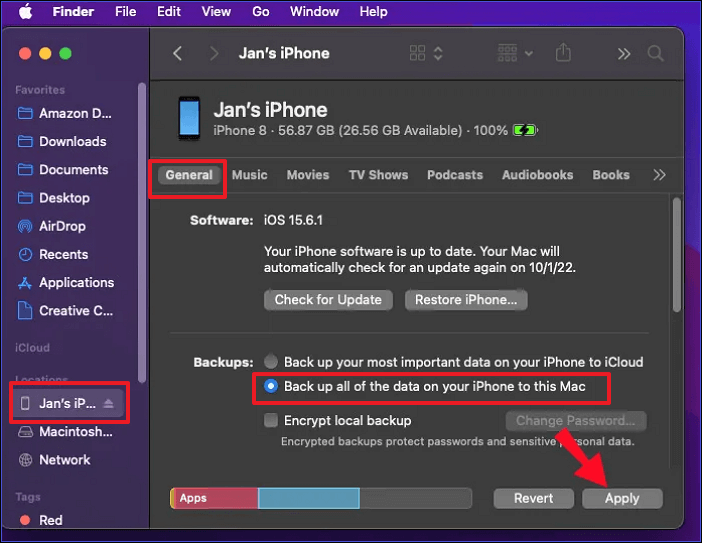Show more toolbar items chevron
702x543 pixels.
coord(624,54)
